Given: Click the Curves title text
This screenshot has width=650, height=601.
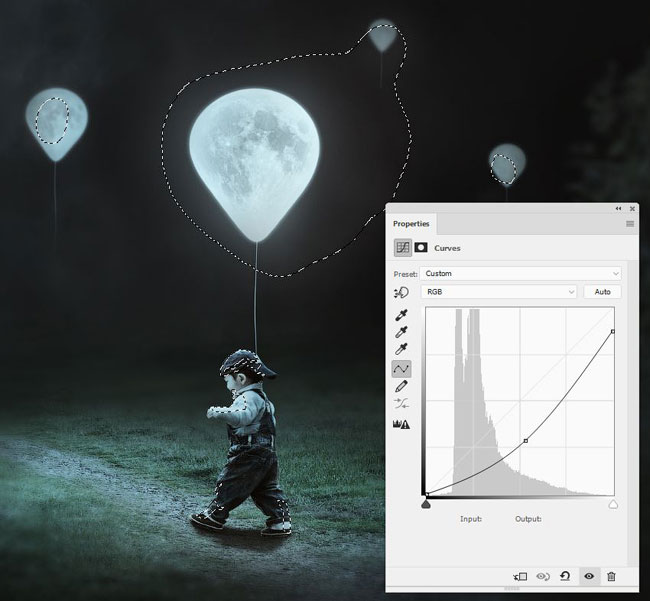Looking at the screenshot, I should 447,248.
